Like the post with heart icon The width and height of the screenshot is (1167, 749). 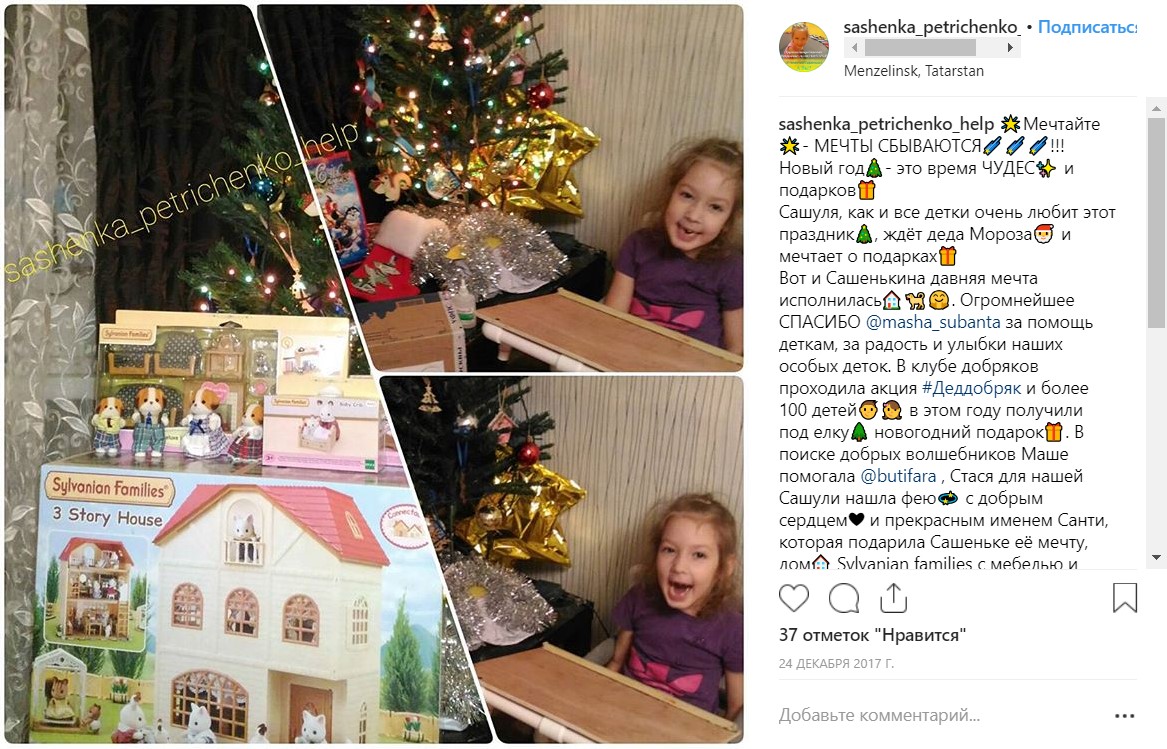tap(793, 598)
